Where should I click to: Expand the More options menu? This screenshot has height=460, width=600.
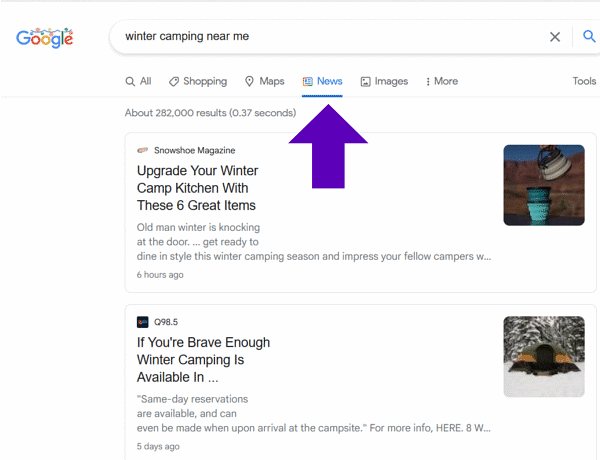click(441, 81)
